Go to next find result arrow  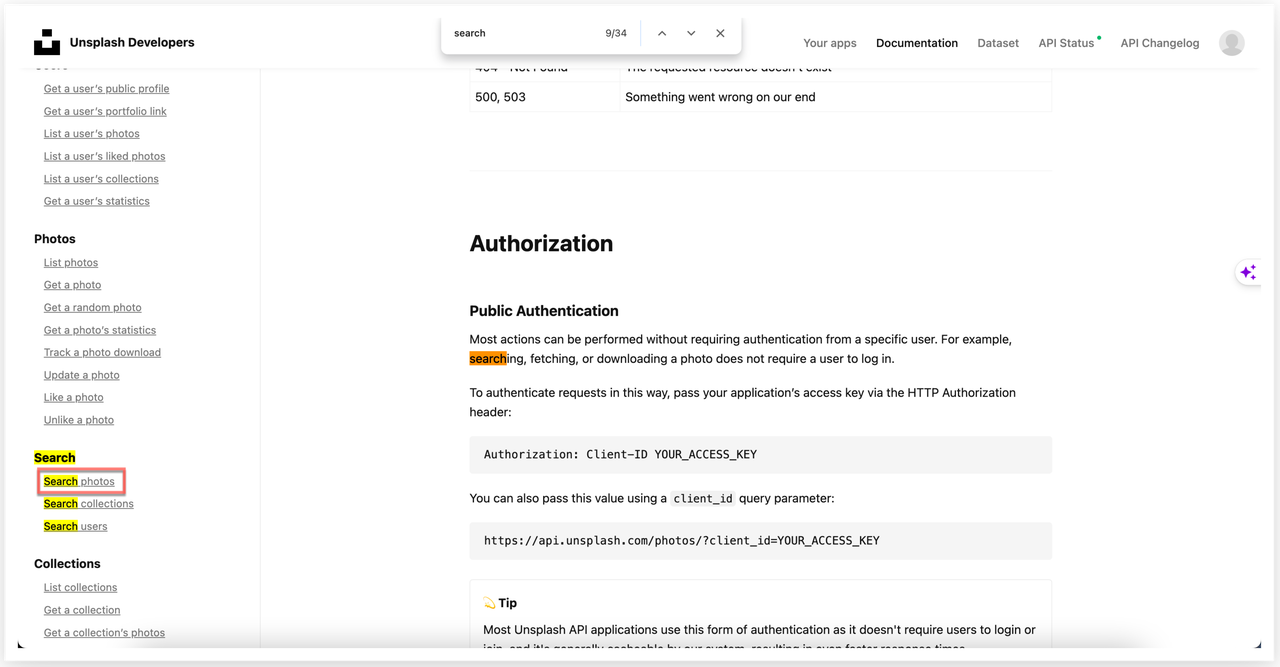(x=691, y=33)
